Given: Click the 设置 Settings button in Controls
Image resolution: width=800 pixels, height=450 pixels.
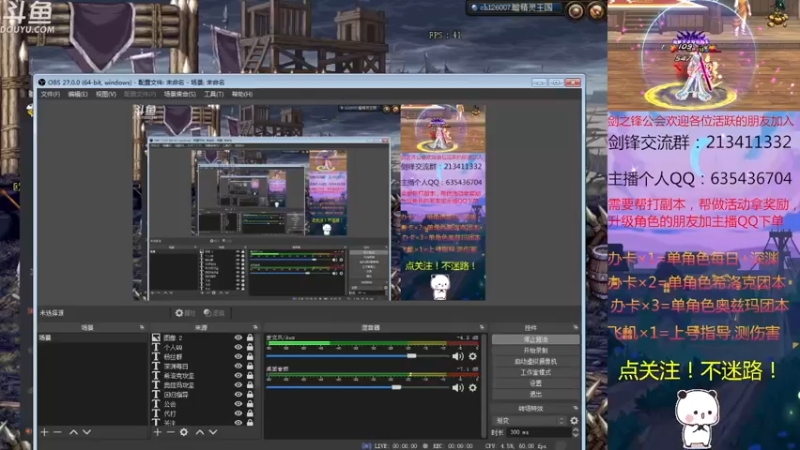Looking at the screenshot, I should pyautogui.click(x=536, y=383).
